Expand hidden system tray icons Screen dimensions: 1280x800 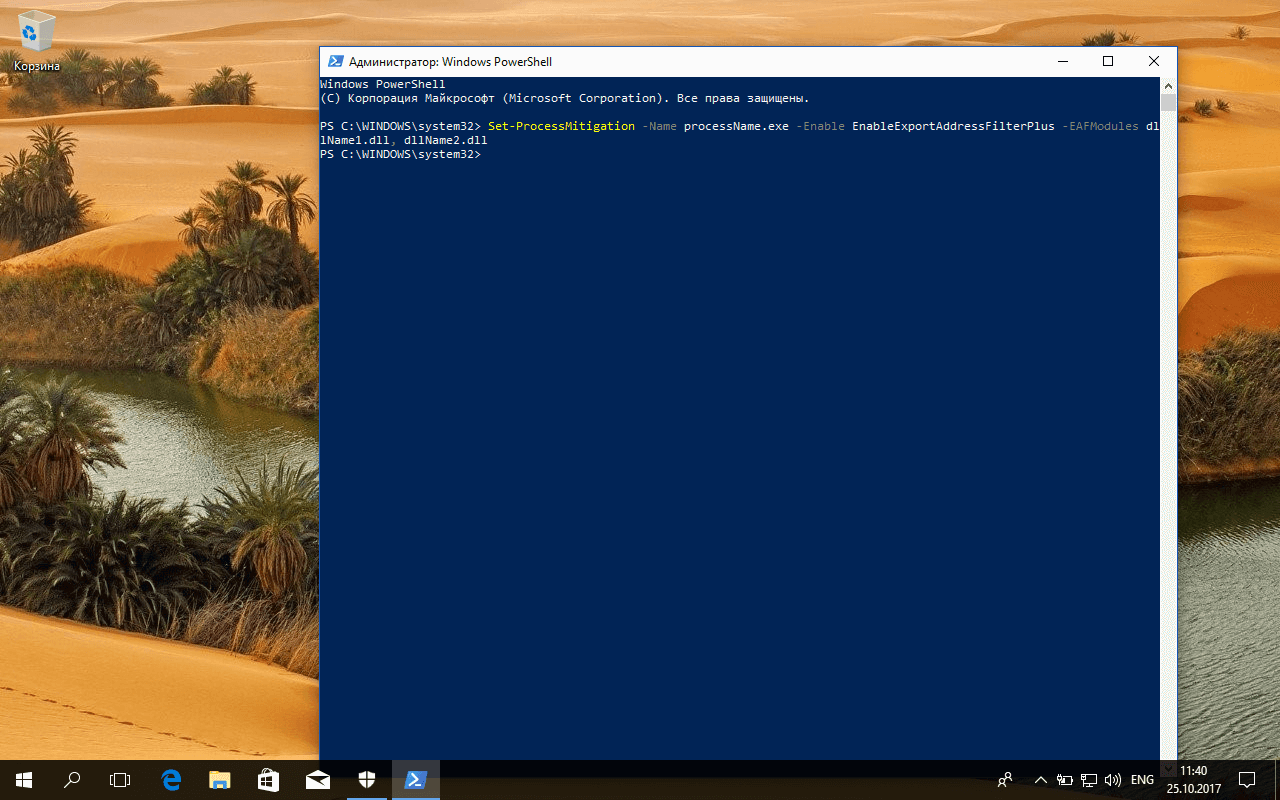click(1040, 779)
